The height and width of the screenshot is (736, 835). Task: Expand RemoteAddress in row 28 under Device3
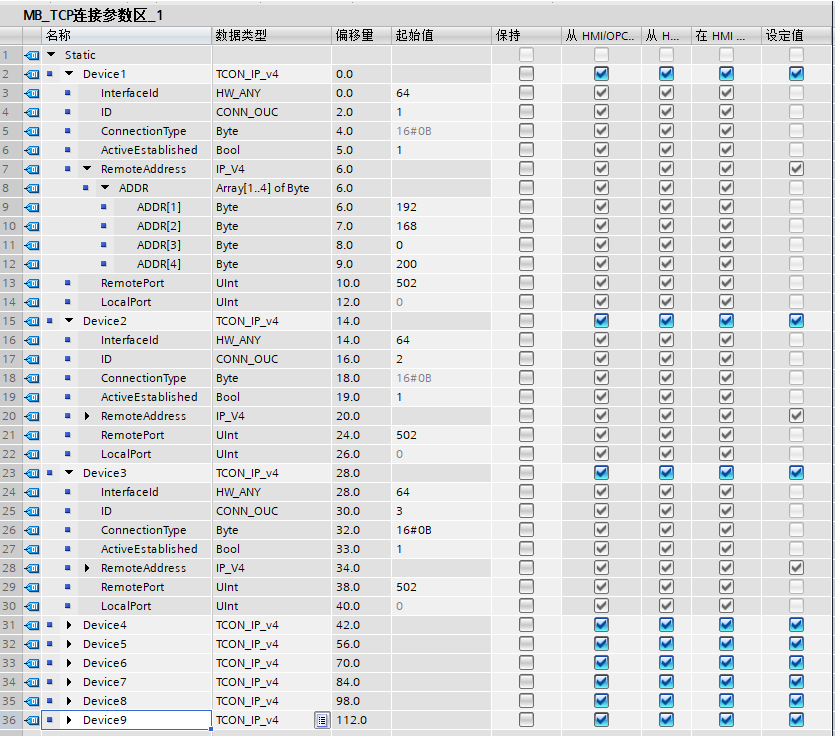click(x=87, y=568)
